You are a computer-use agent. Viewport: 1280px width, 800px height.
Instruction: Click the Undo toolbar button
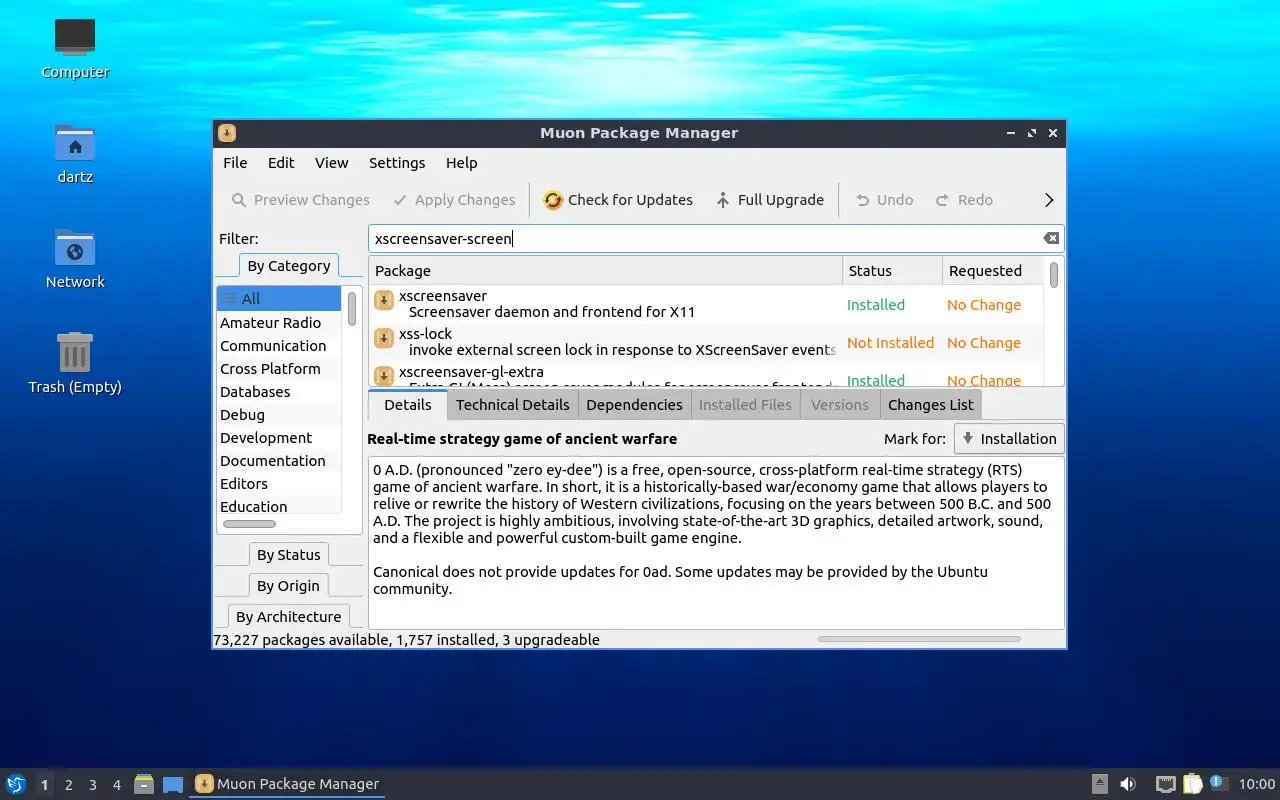(884, 200)
